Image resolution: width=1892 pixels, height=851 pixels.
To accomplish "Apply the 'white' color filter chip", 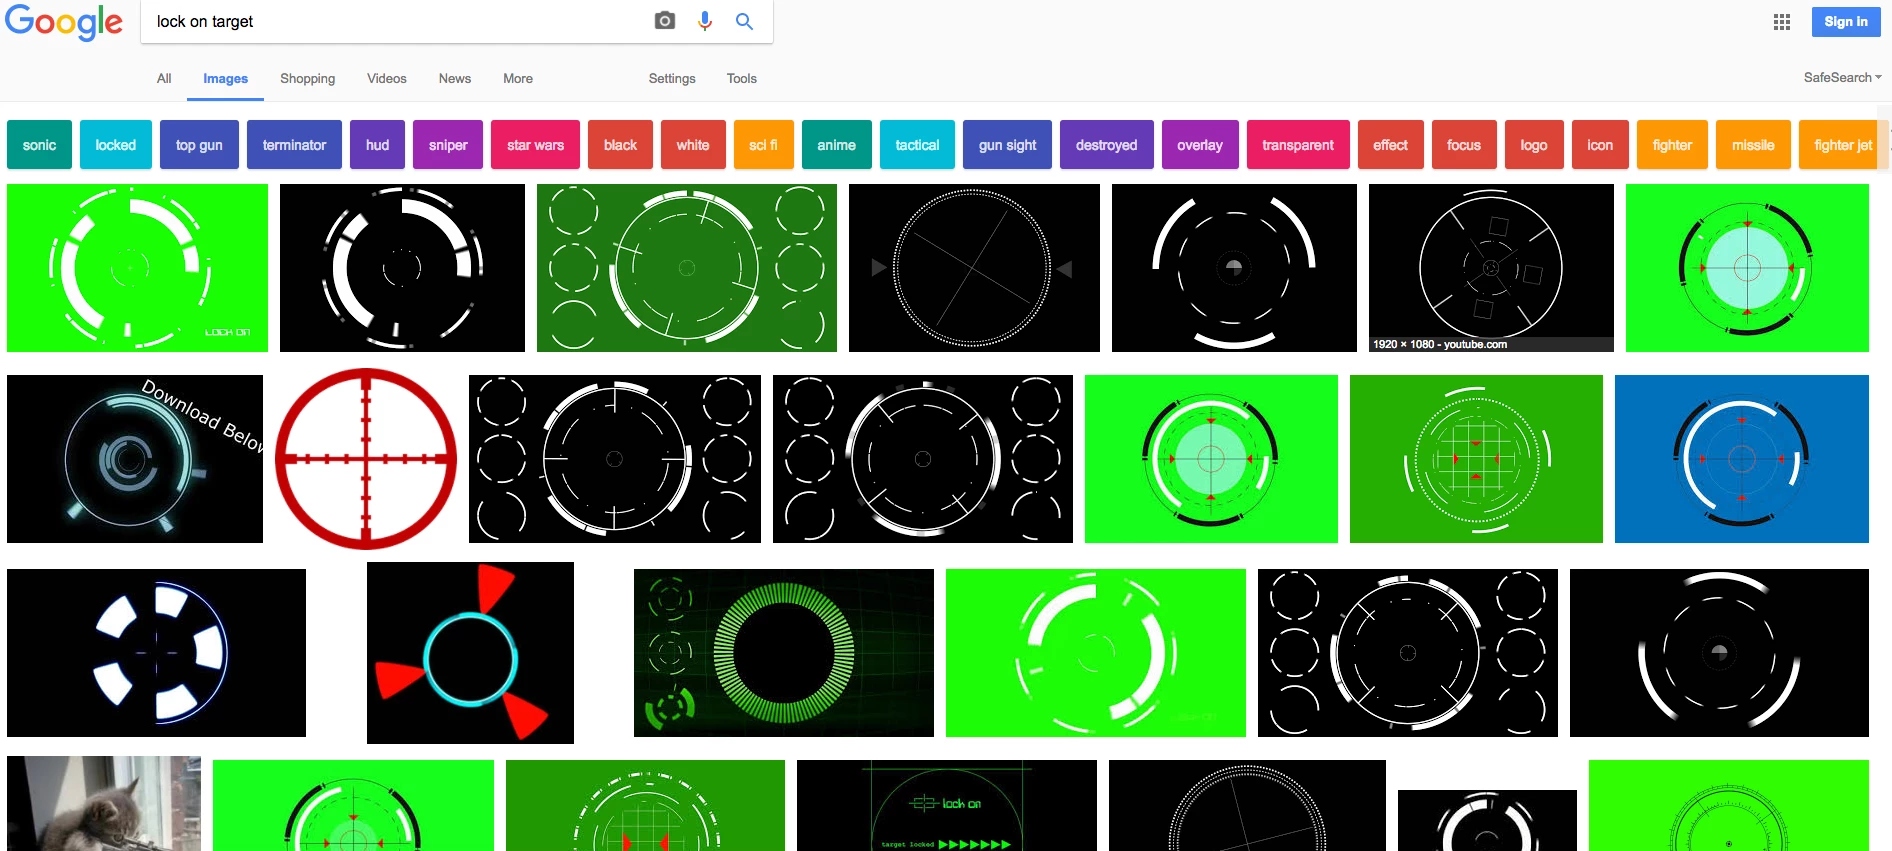I will click(x=693, y=145).
